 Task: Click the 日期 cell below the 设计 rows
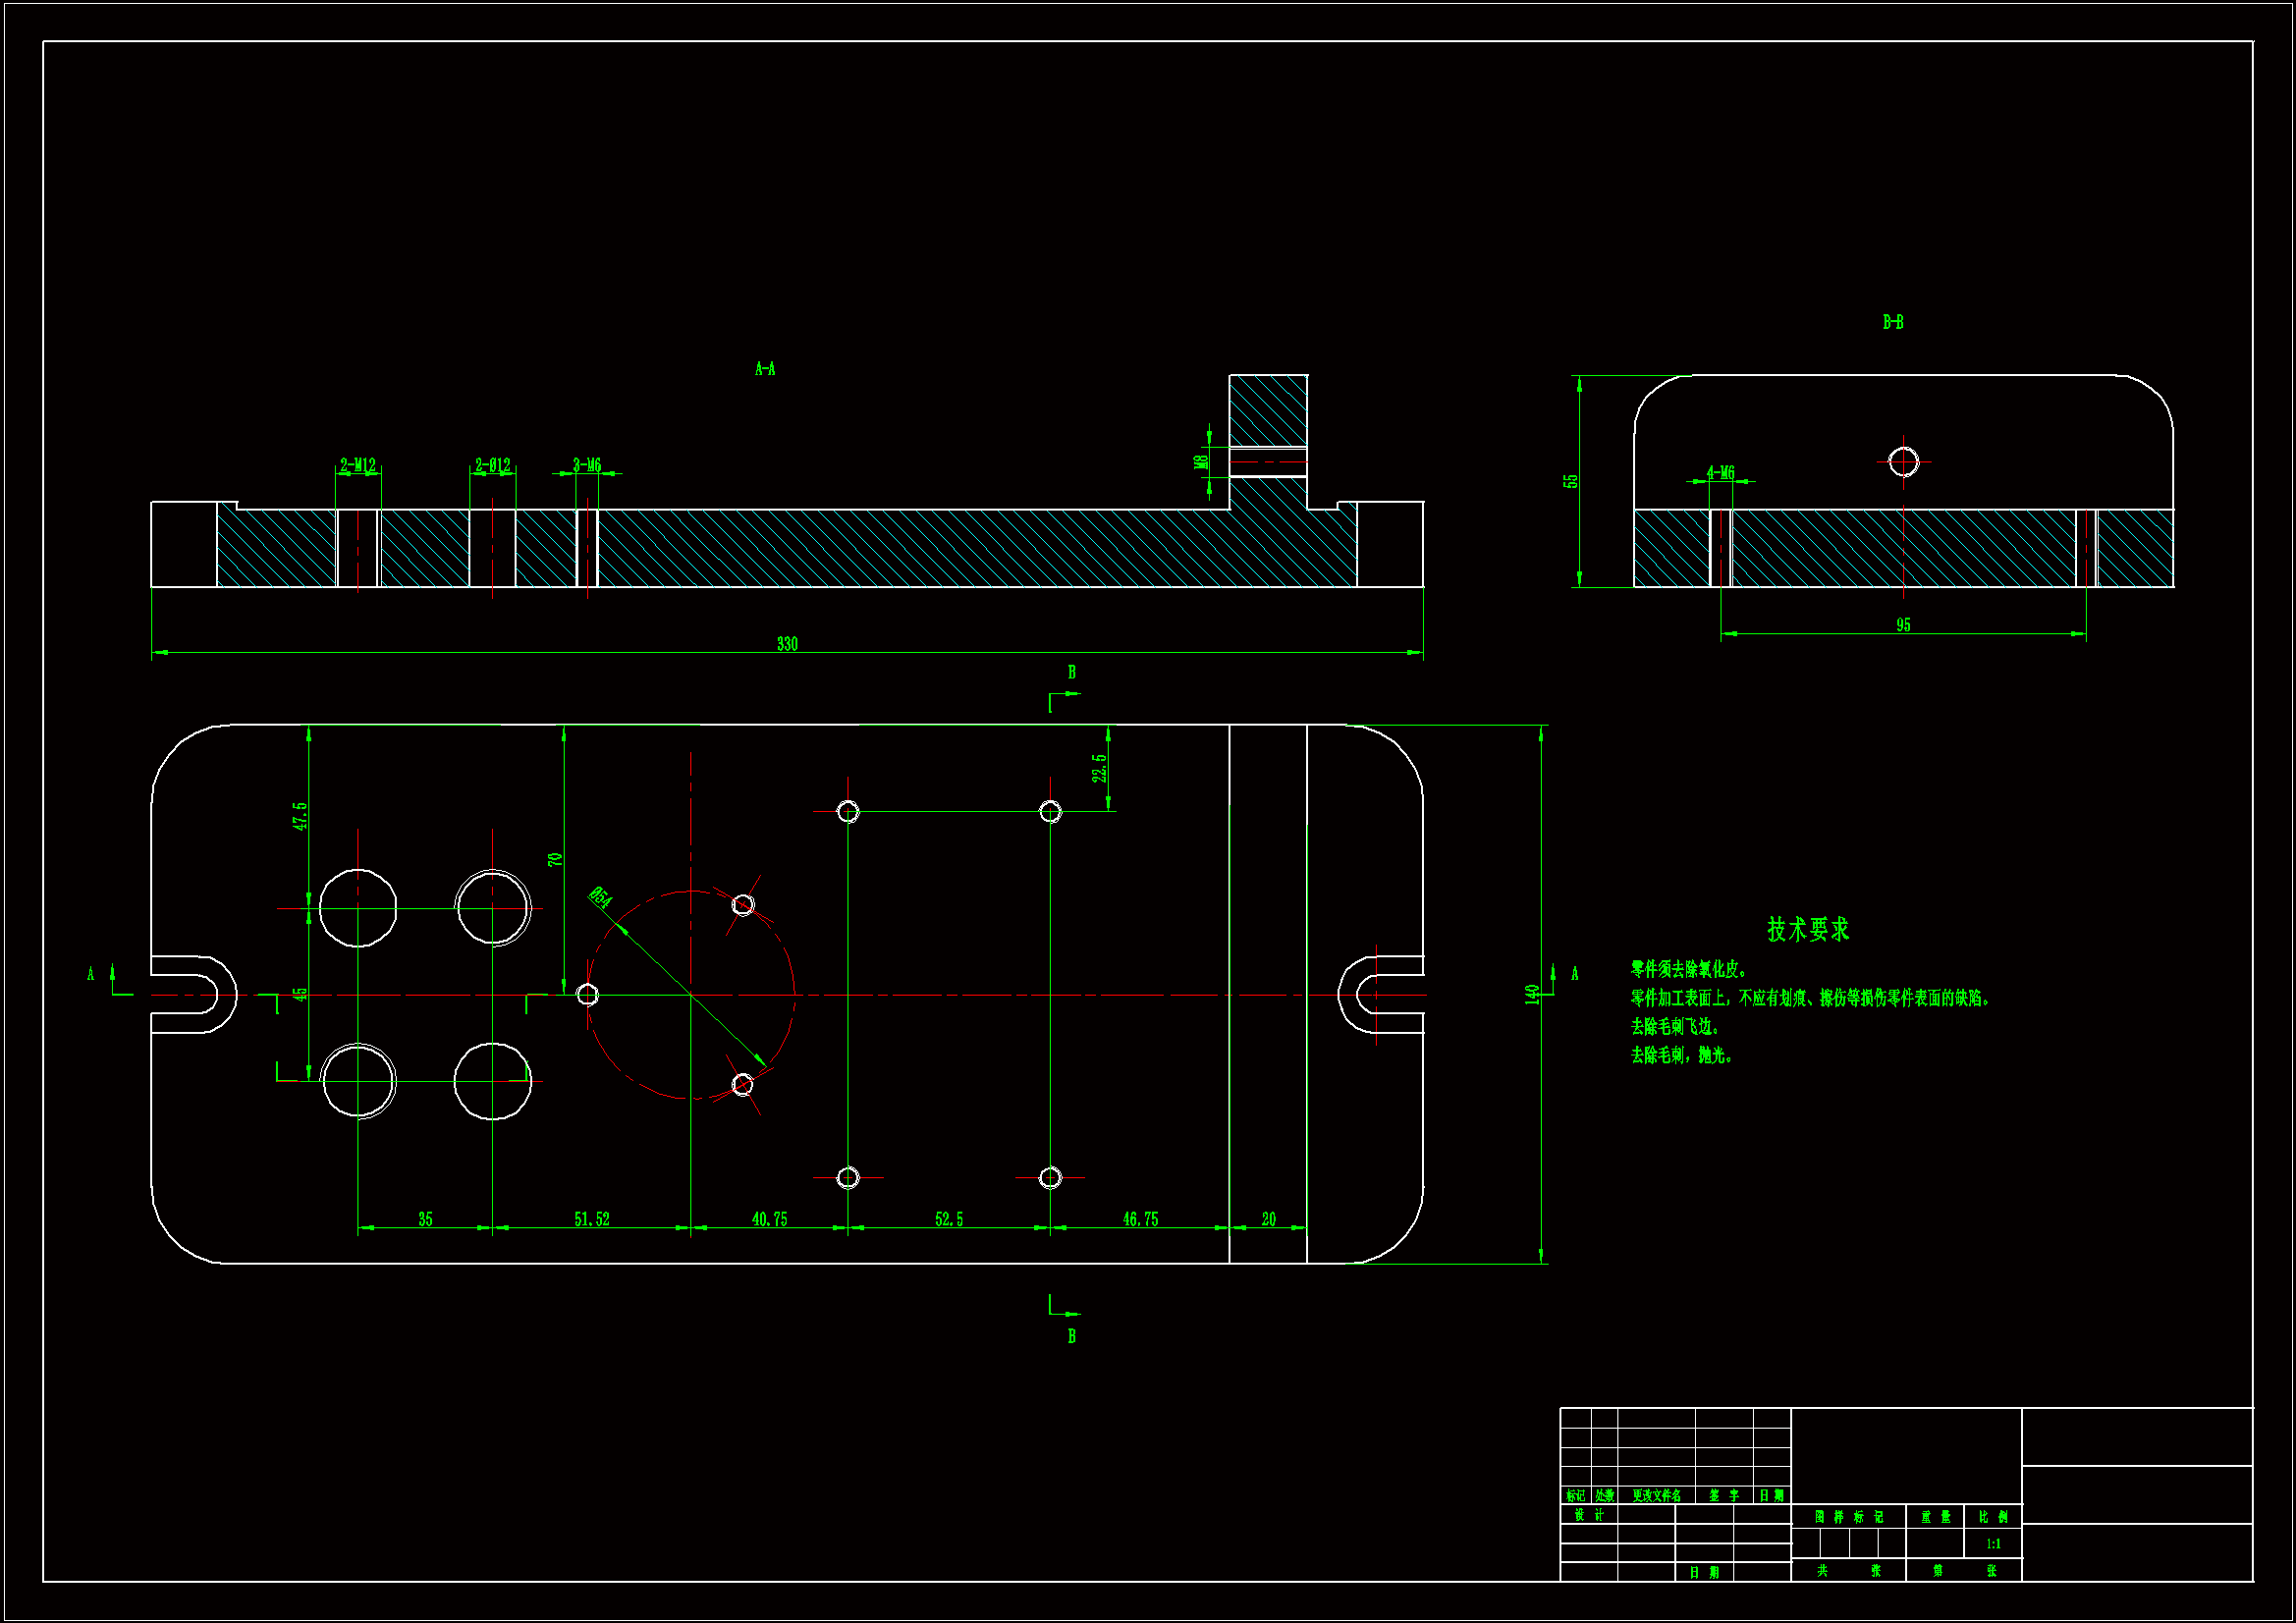tap(1704, 1572)
